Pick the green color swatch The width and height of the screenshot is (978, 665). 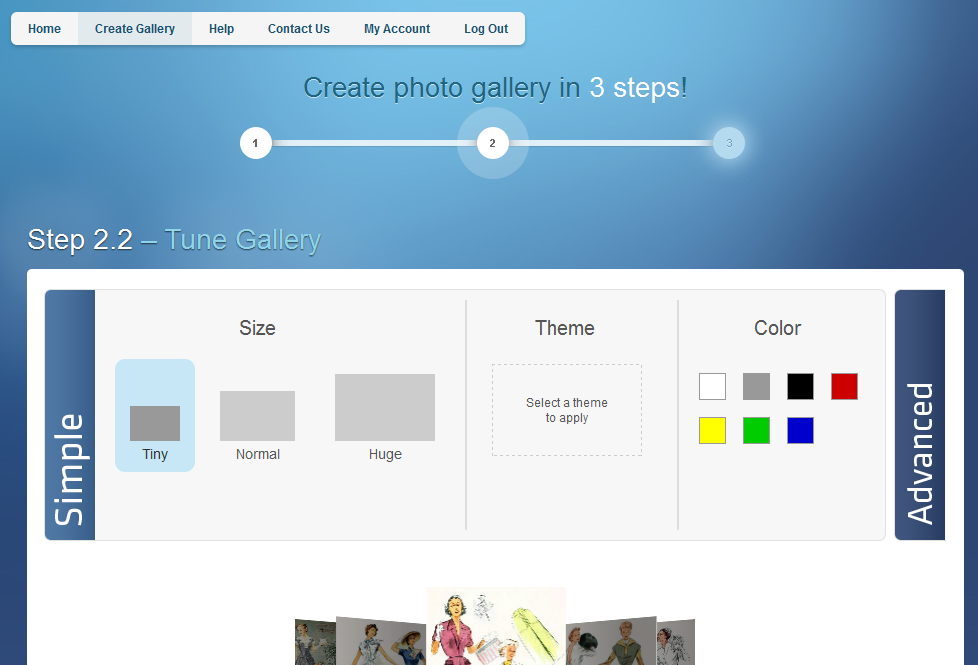point(757,430)
